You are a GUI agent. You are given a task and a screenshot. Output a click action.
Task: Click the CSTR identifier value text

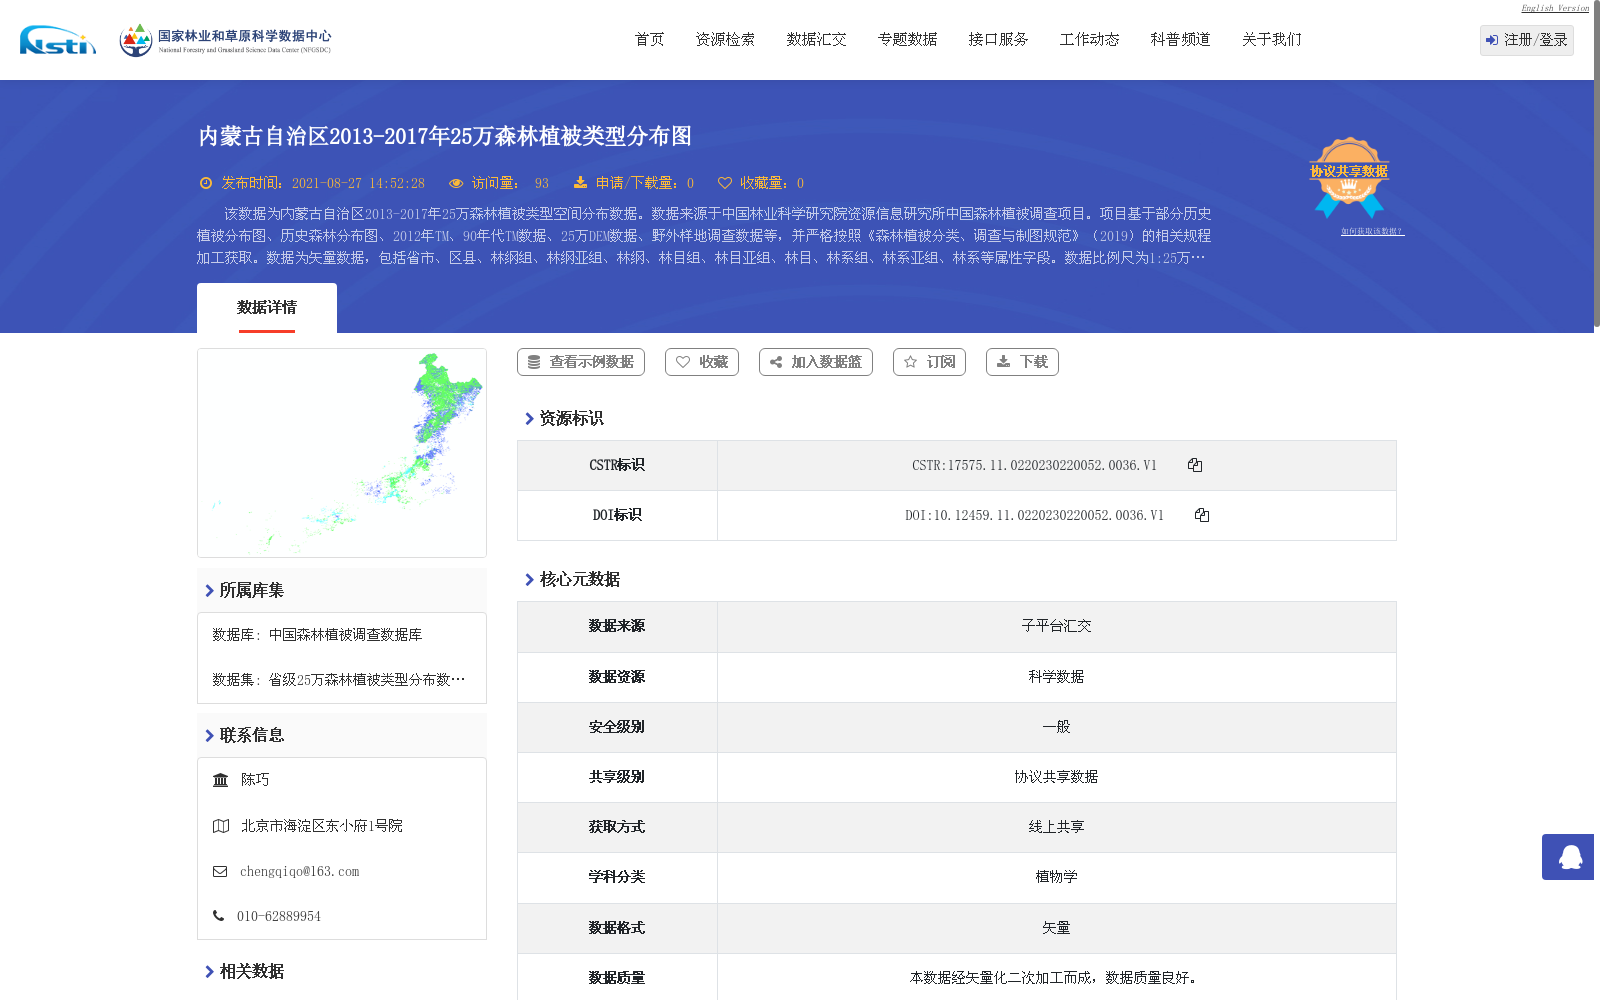pyautogui.click(x=1034, y=465)
